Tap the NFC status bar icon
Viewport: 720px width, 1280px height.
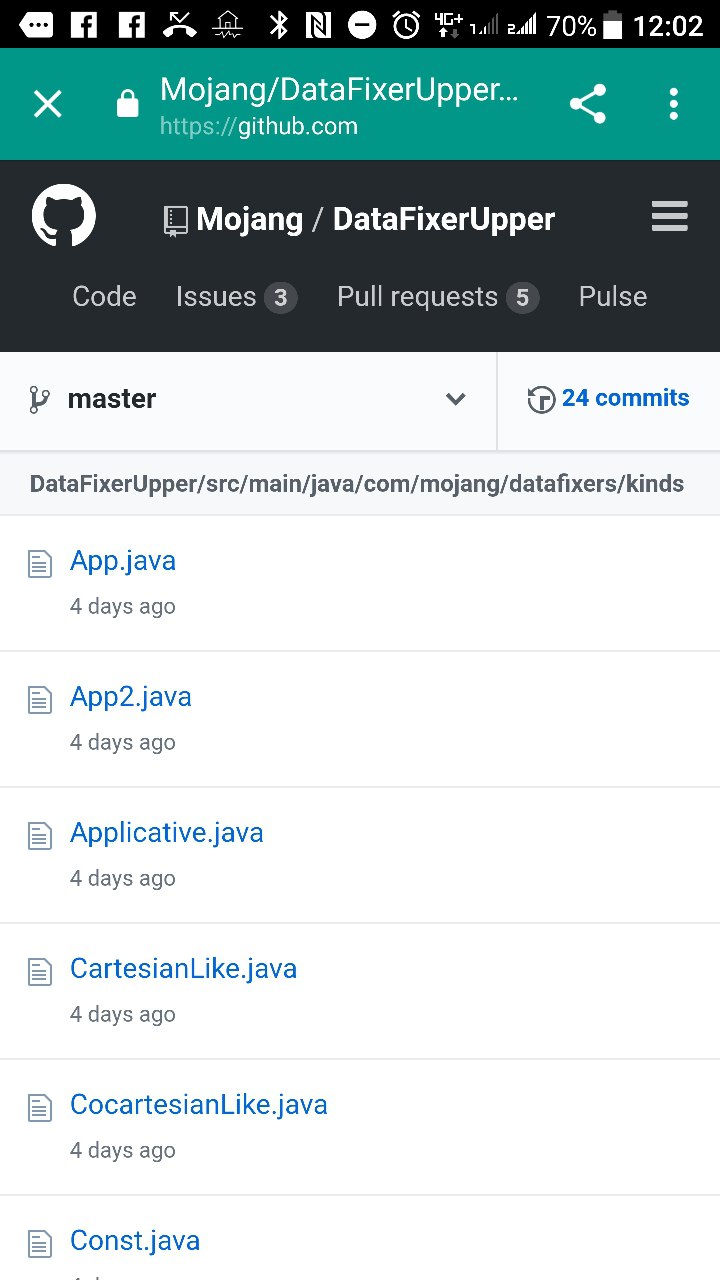point(318,25)
